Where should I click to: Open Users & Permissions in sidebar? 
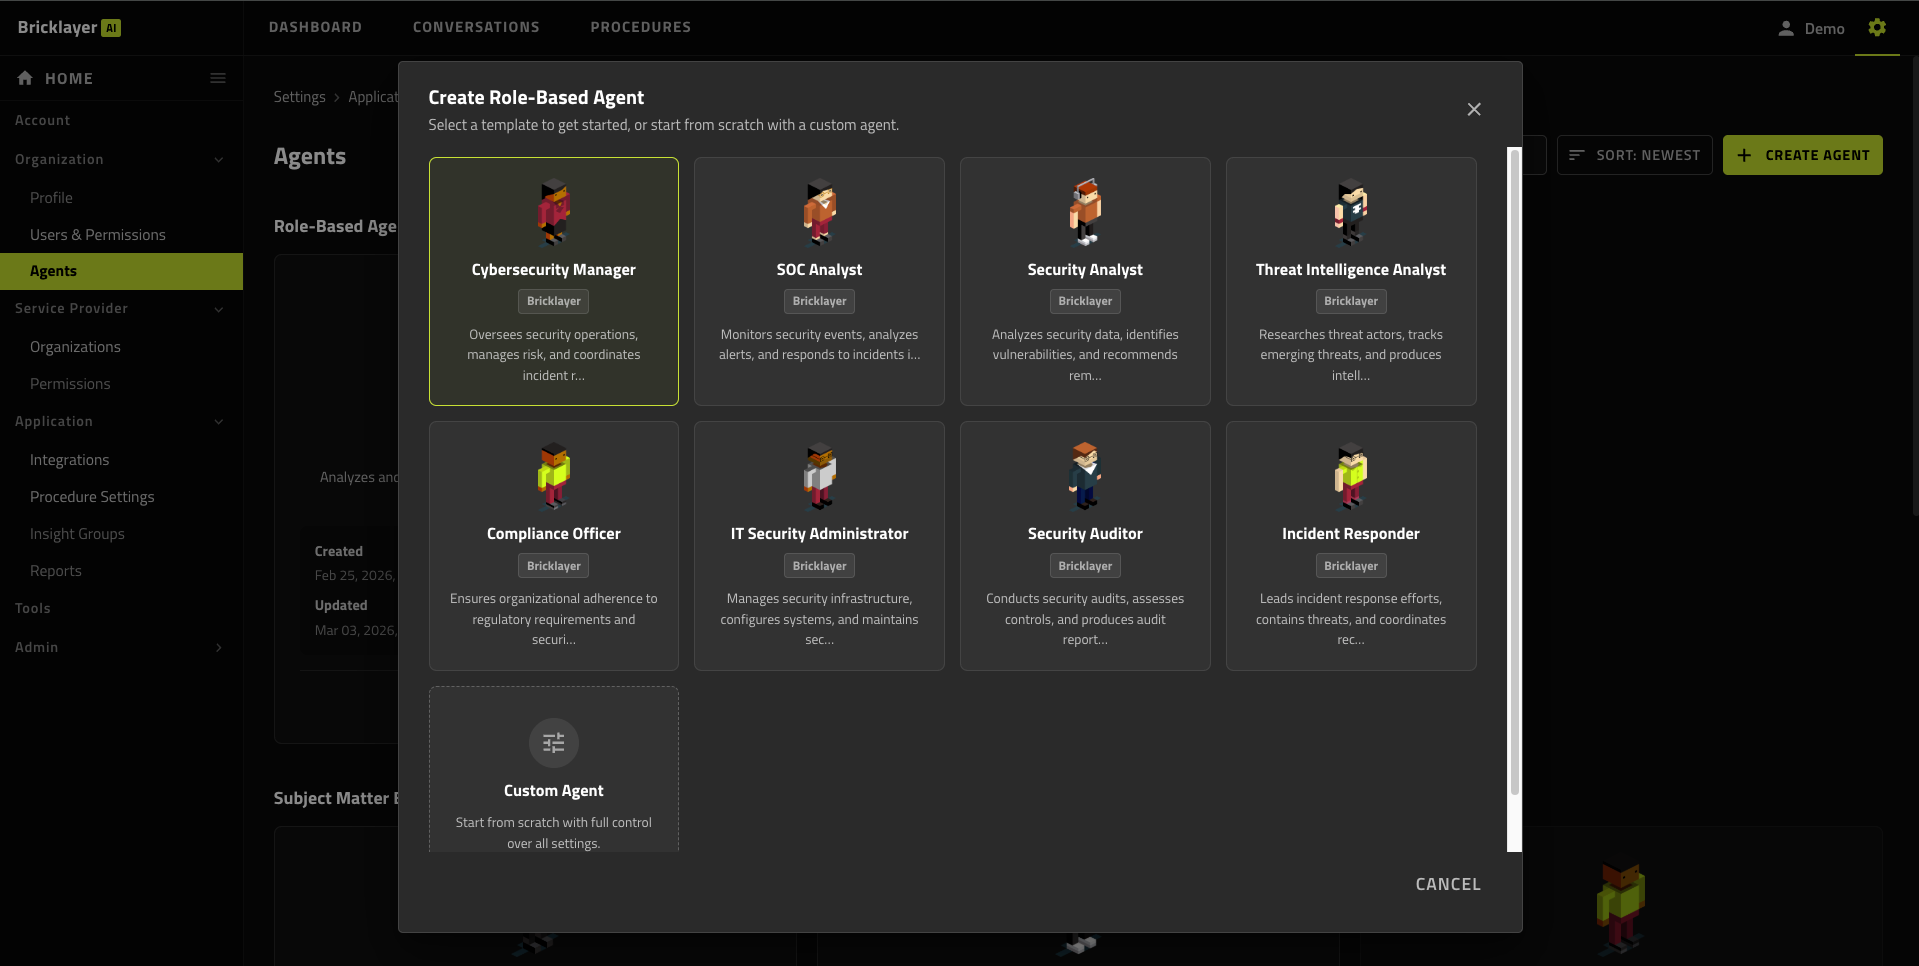click(x=98, y=234)
